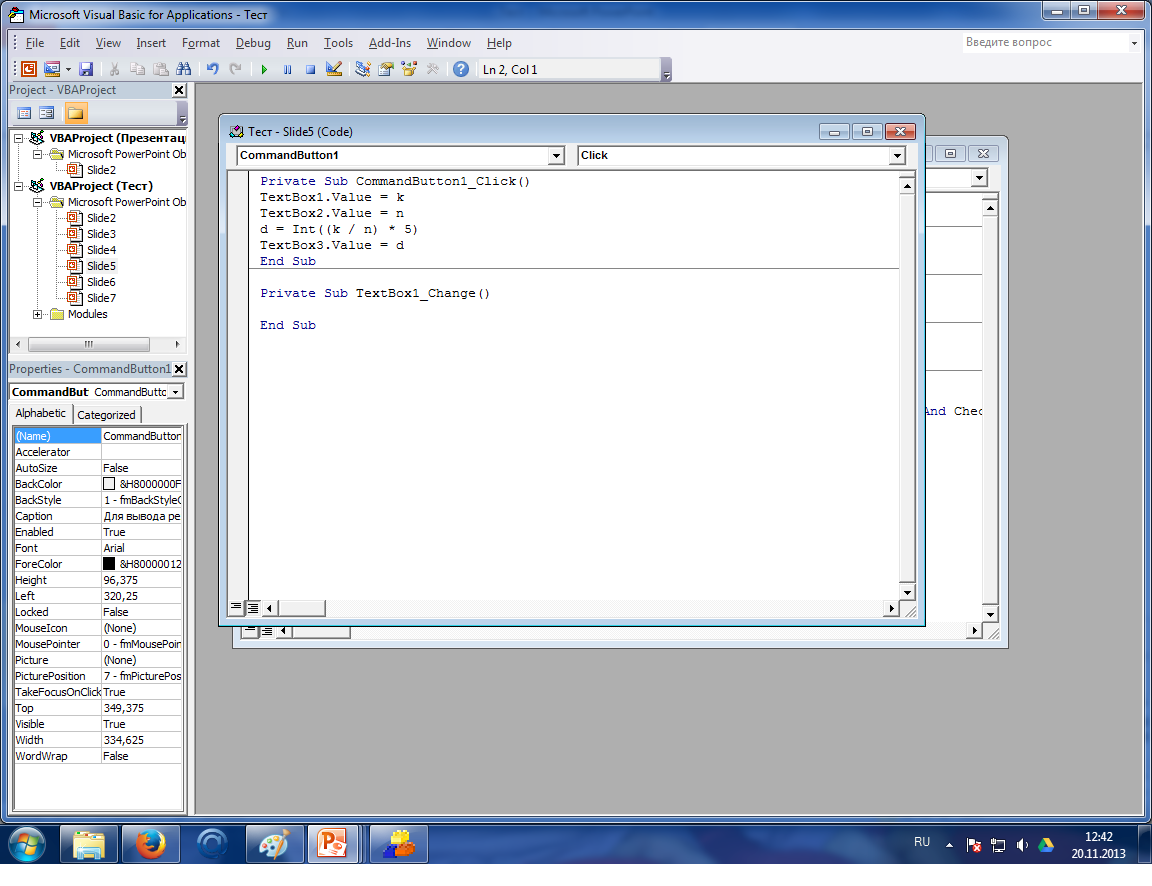Screen dimensions: 1152x886
Task: Click the Break pause icon
Action: coord(287,69)
